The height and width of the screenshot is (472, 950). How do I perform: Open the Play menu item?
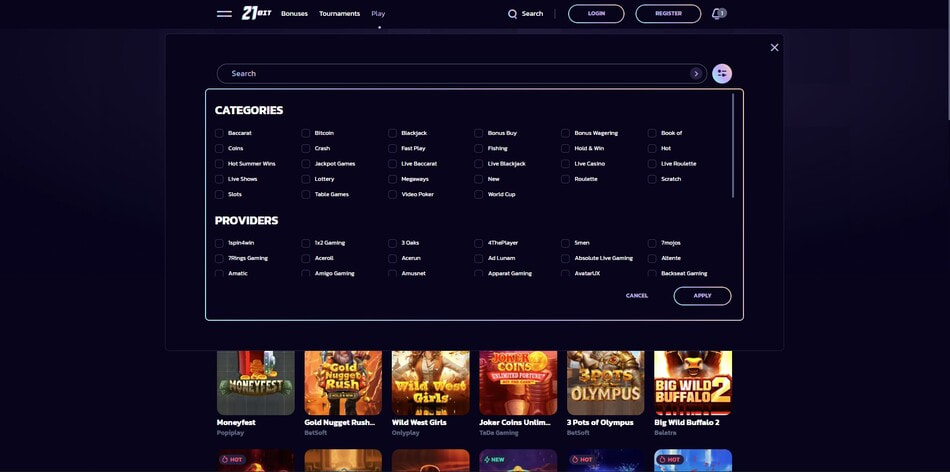pos(378,13)
